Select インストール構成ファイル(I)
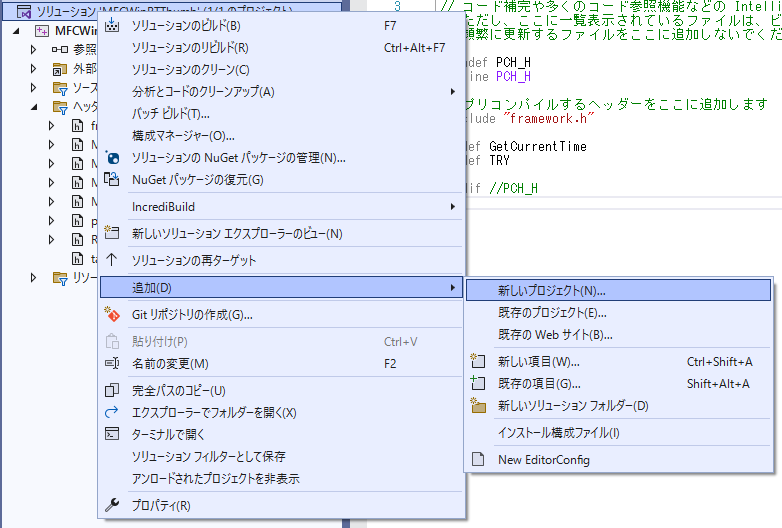The width and height of the screenshot is (782, 528). (x=618, y=432)
